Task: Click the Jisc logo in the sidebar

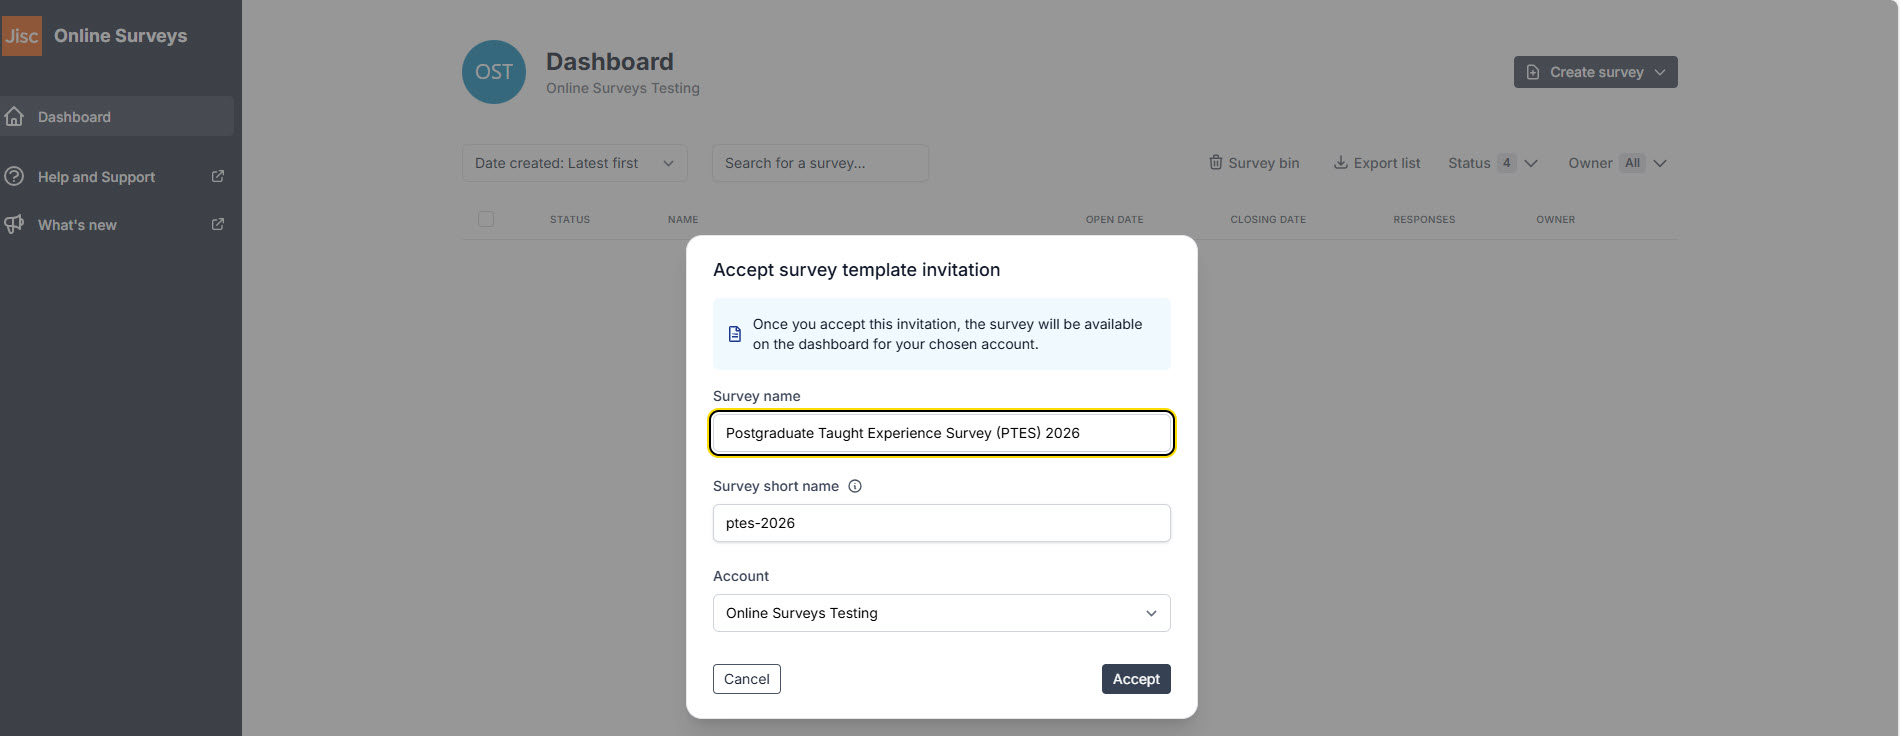Action: pyautogui.click(x=22, y=35)
